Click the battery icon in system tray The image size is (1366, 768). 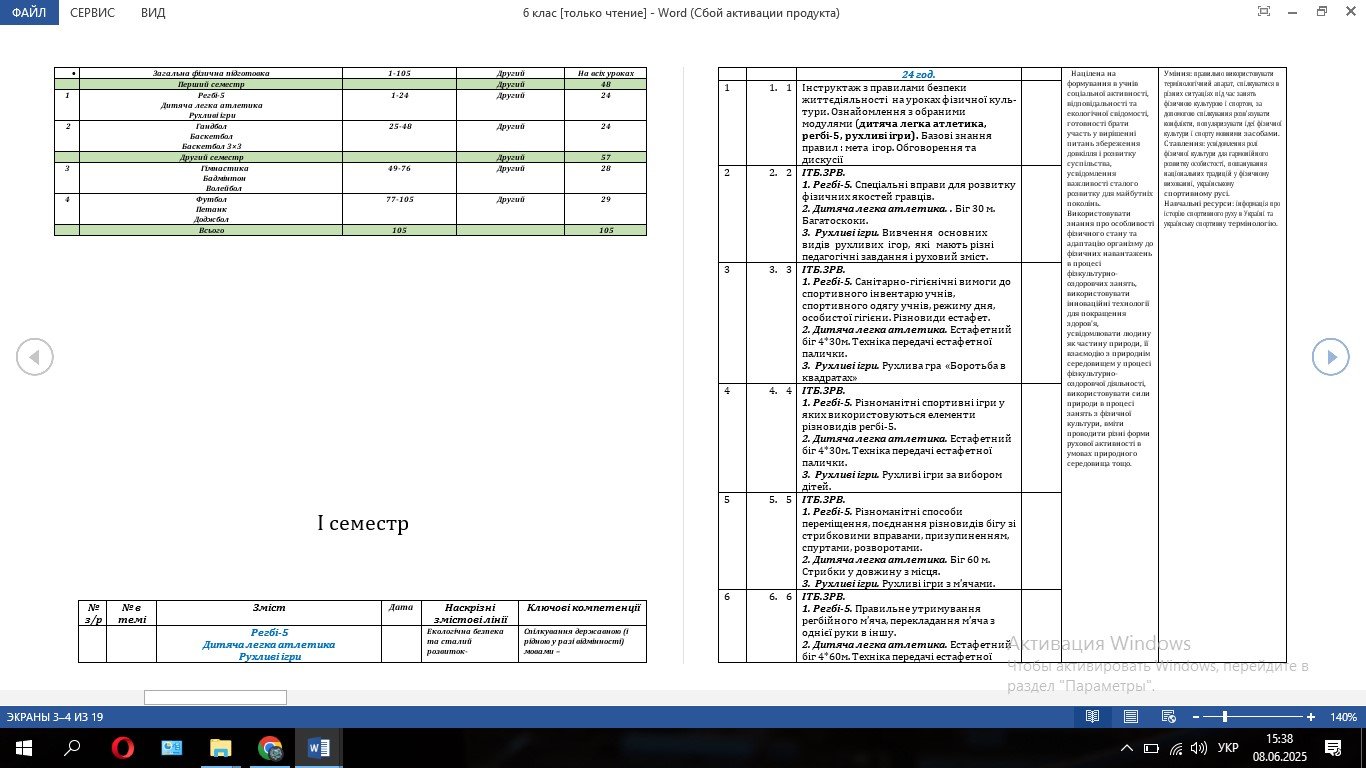1151,748
